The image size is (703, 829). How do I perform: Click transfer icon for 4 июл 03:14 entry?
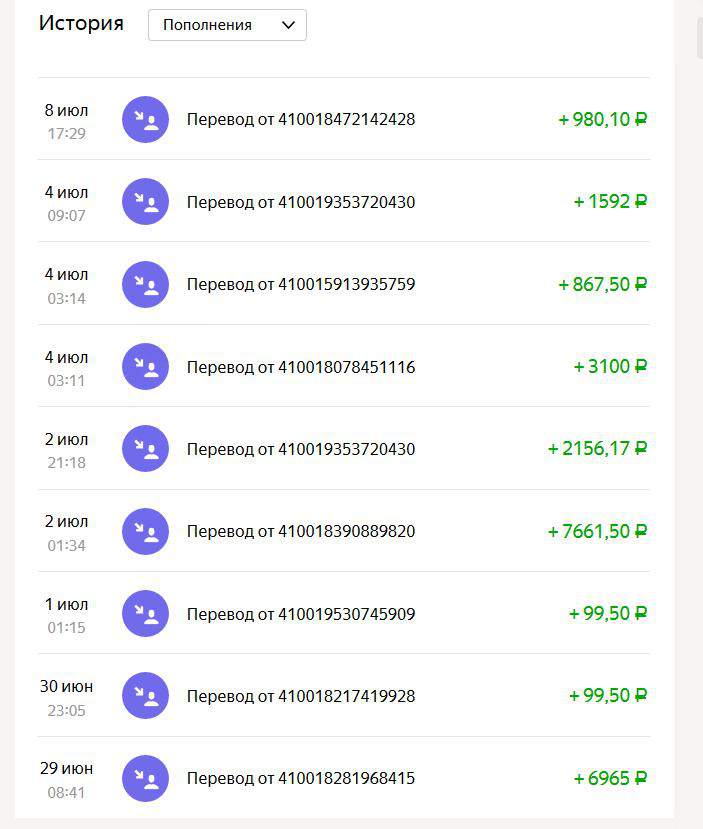[145, 284]
